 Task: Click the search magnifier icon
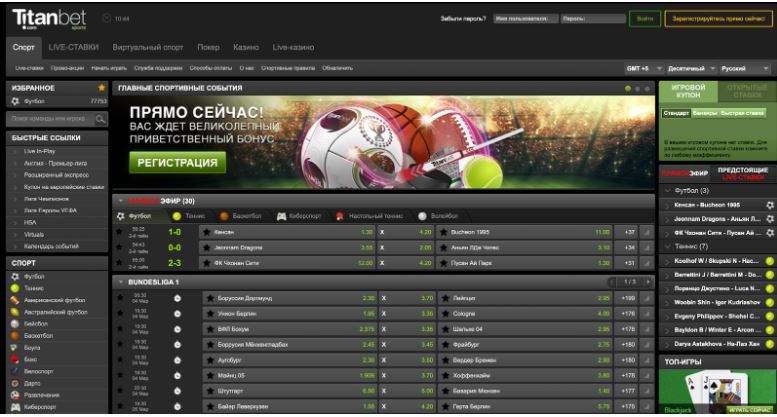[x=101, y=118]
